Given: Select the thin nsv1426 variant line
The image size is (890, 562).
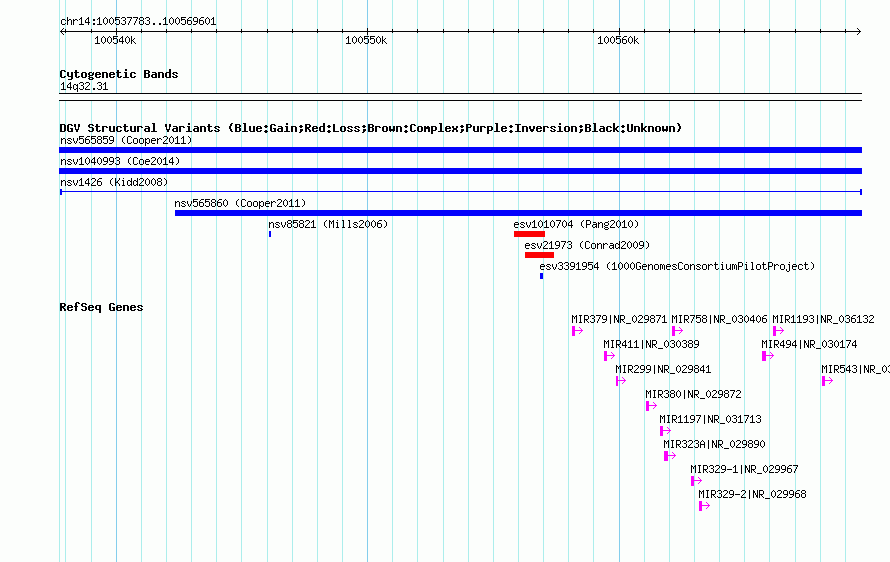Looking at the screenshot, I should coord(460,192).
